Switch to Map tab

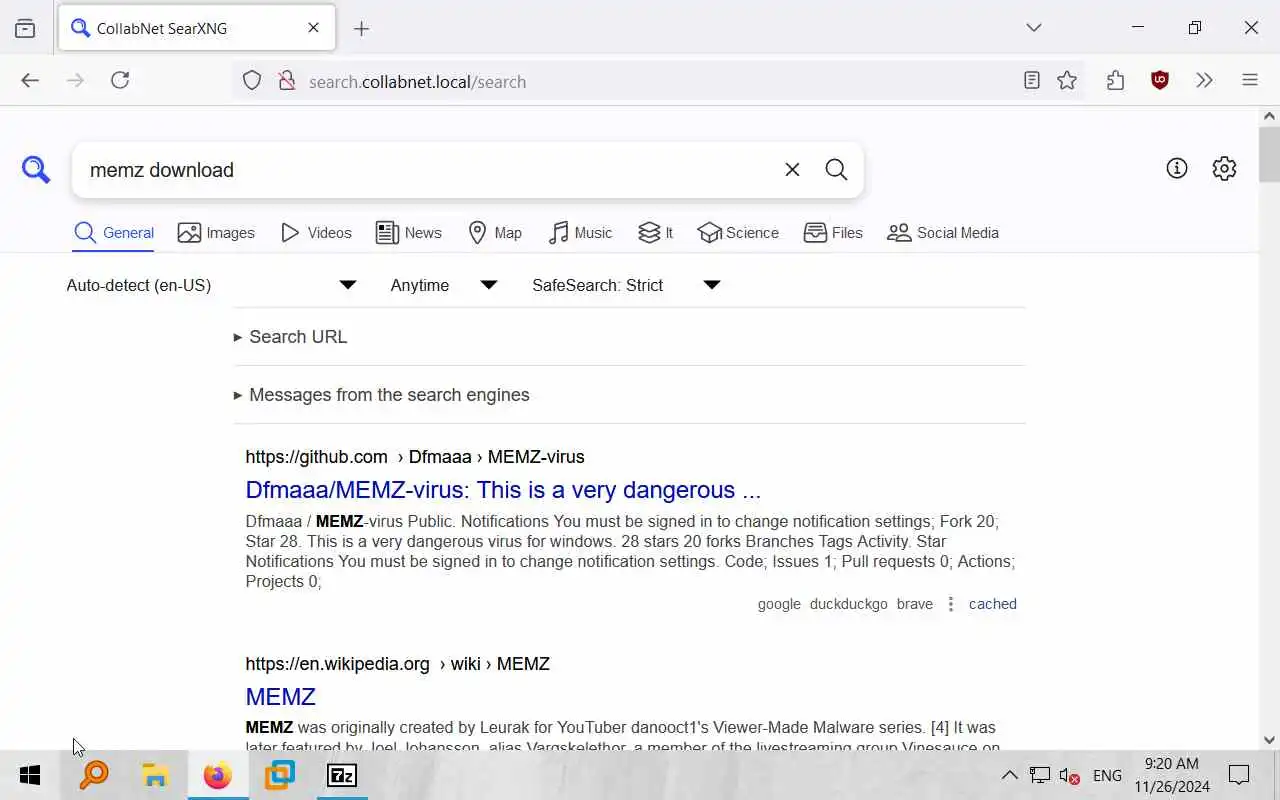tap(495, 233)
